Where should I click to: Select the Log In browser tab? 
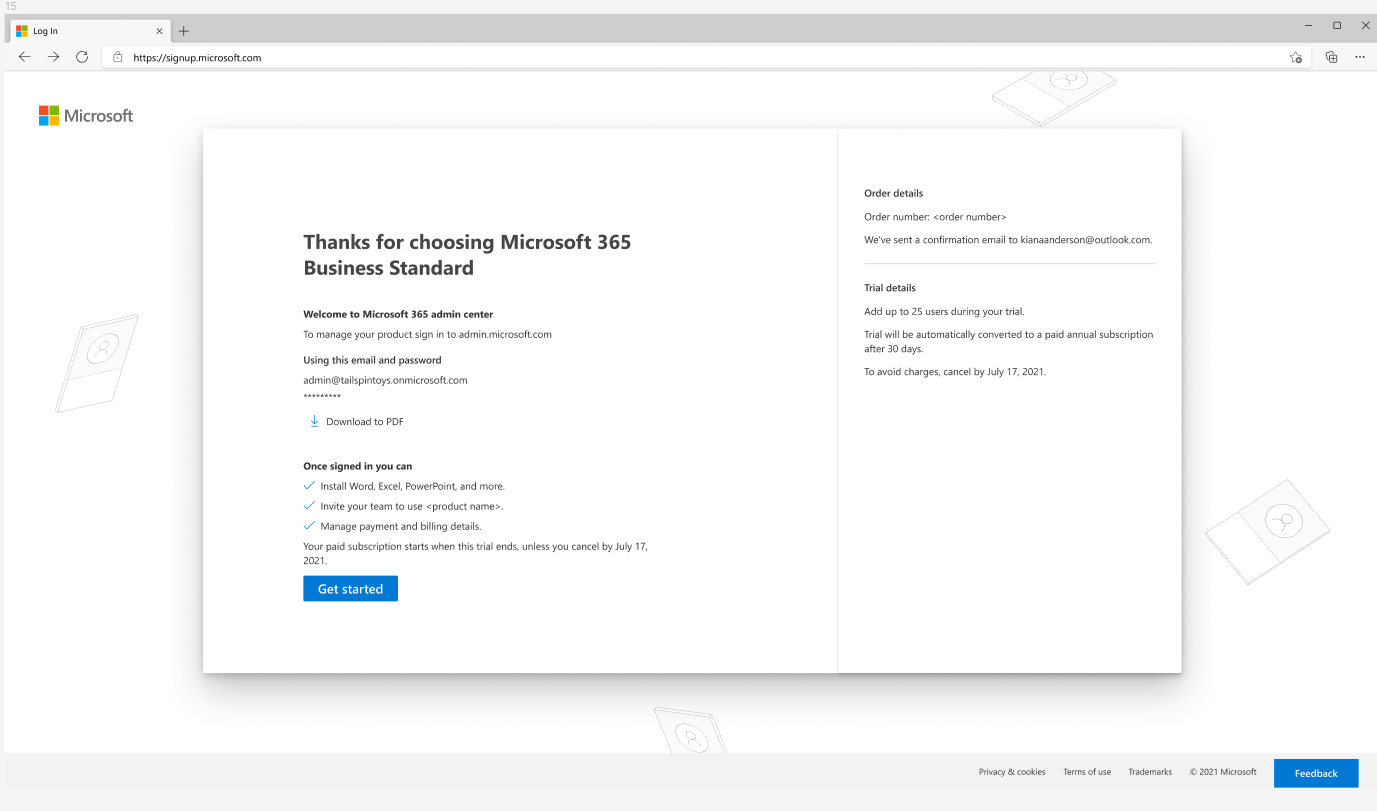[x=89, y=31]
